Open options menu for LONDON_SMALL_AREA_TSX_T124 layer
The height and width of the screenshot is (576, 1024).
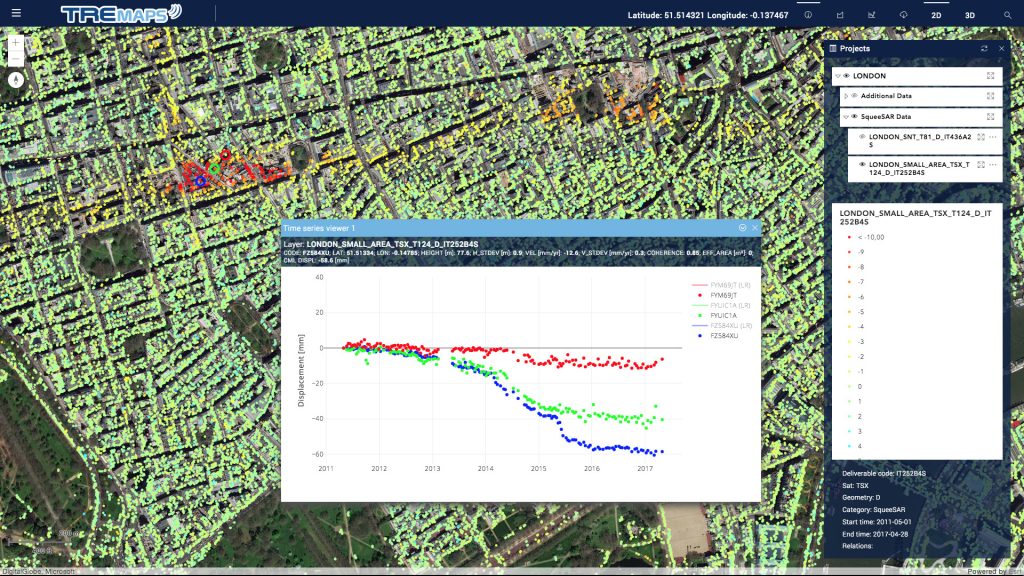[991, 165]
